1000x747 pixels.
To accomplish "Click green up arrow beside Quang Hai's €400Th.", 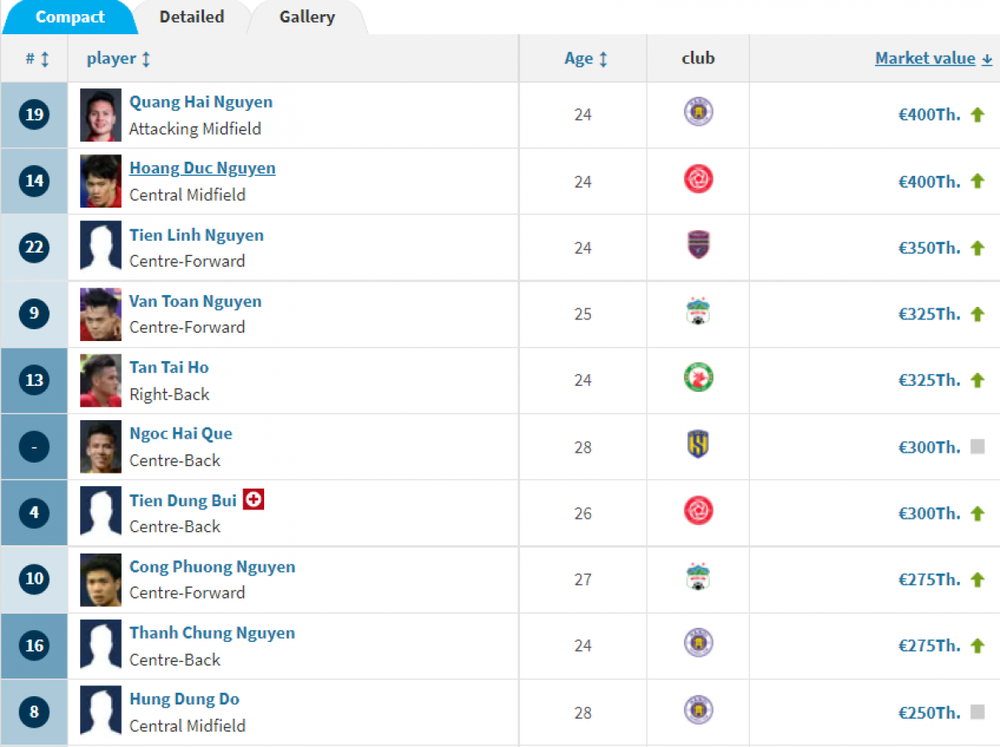I will pos(977,115).
